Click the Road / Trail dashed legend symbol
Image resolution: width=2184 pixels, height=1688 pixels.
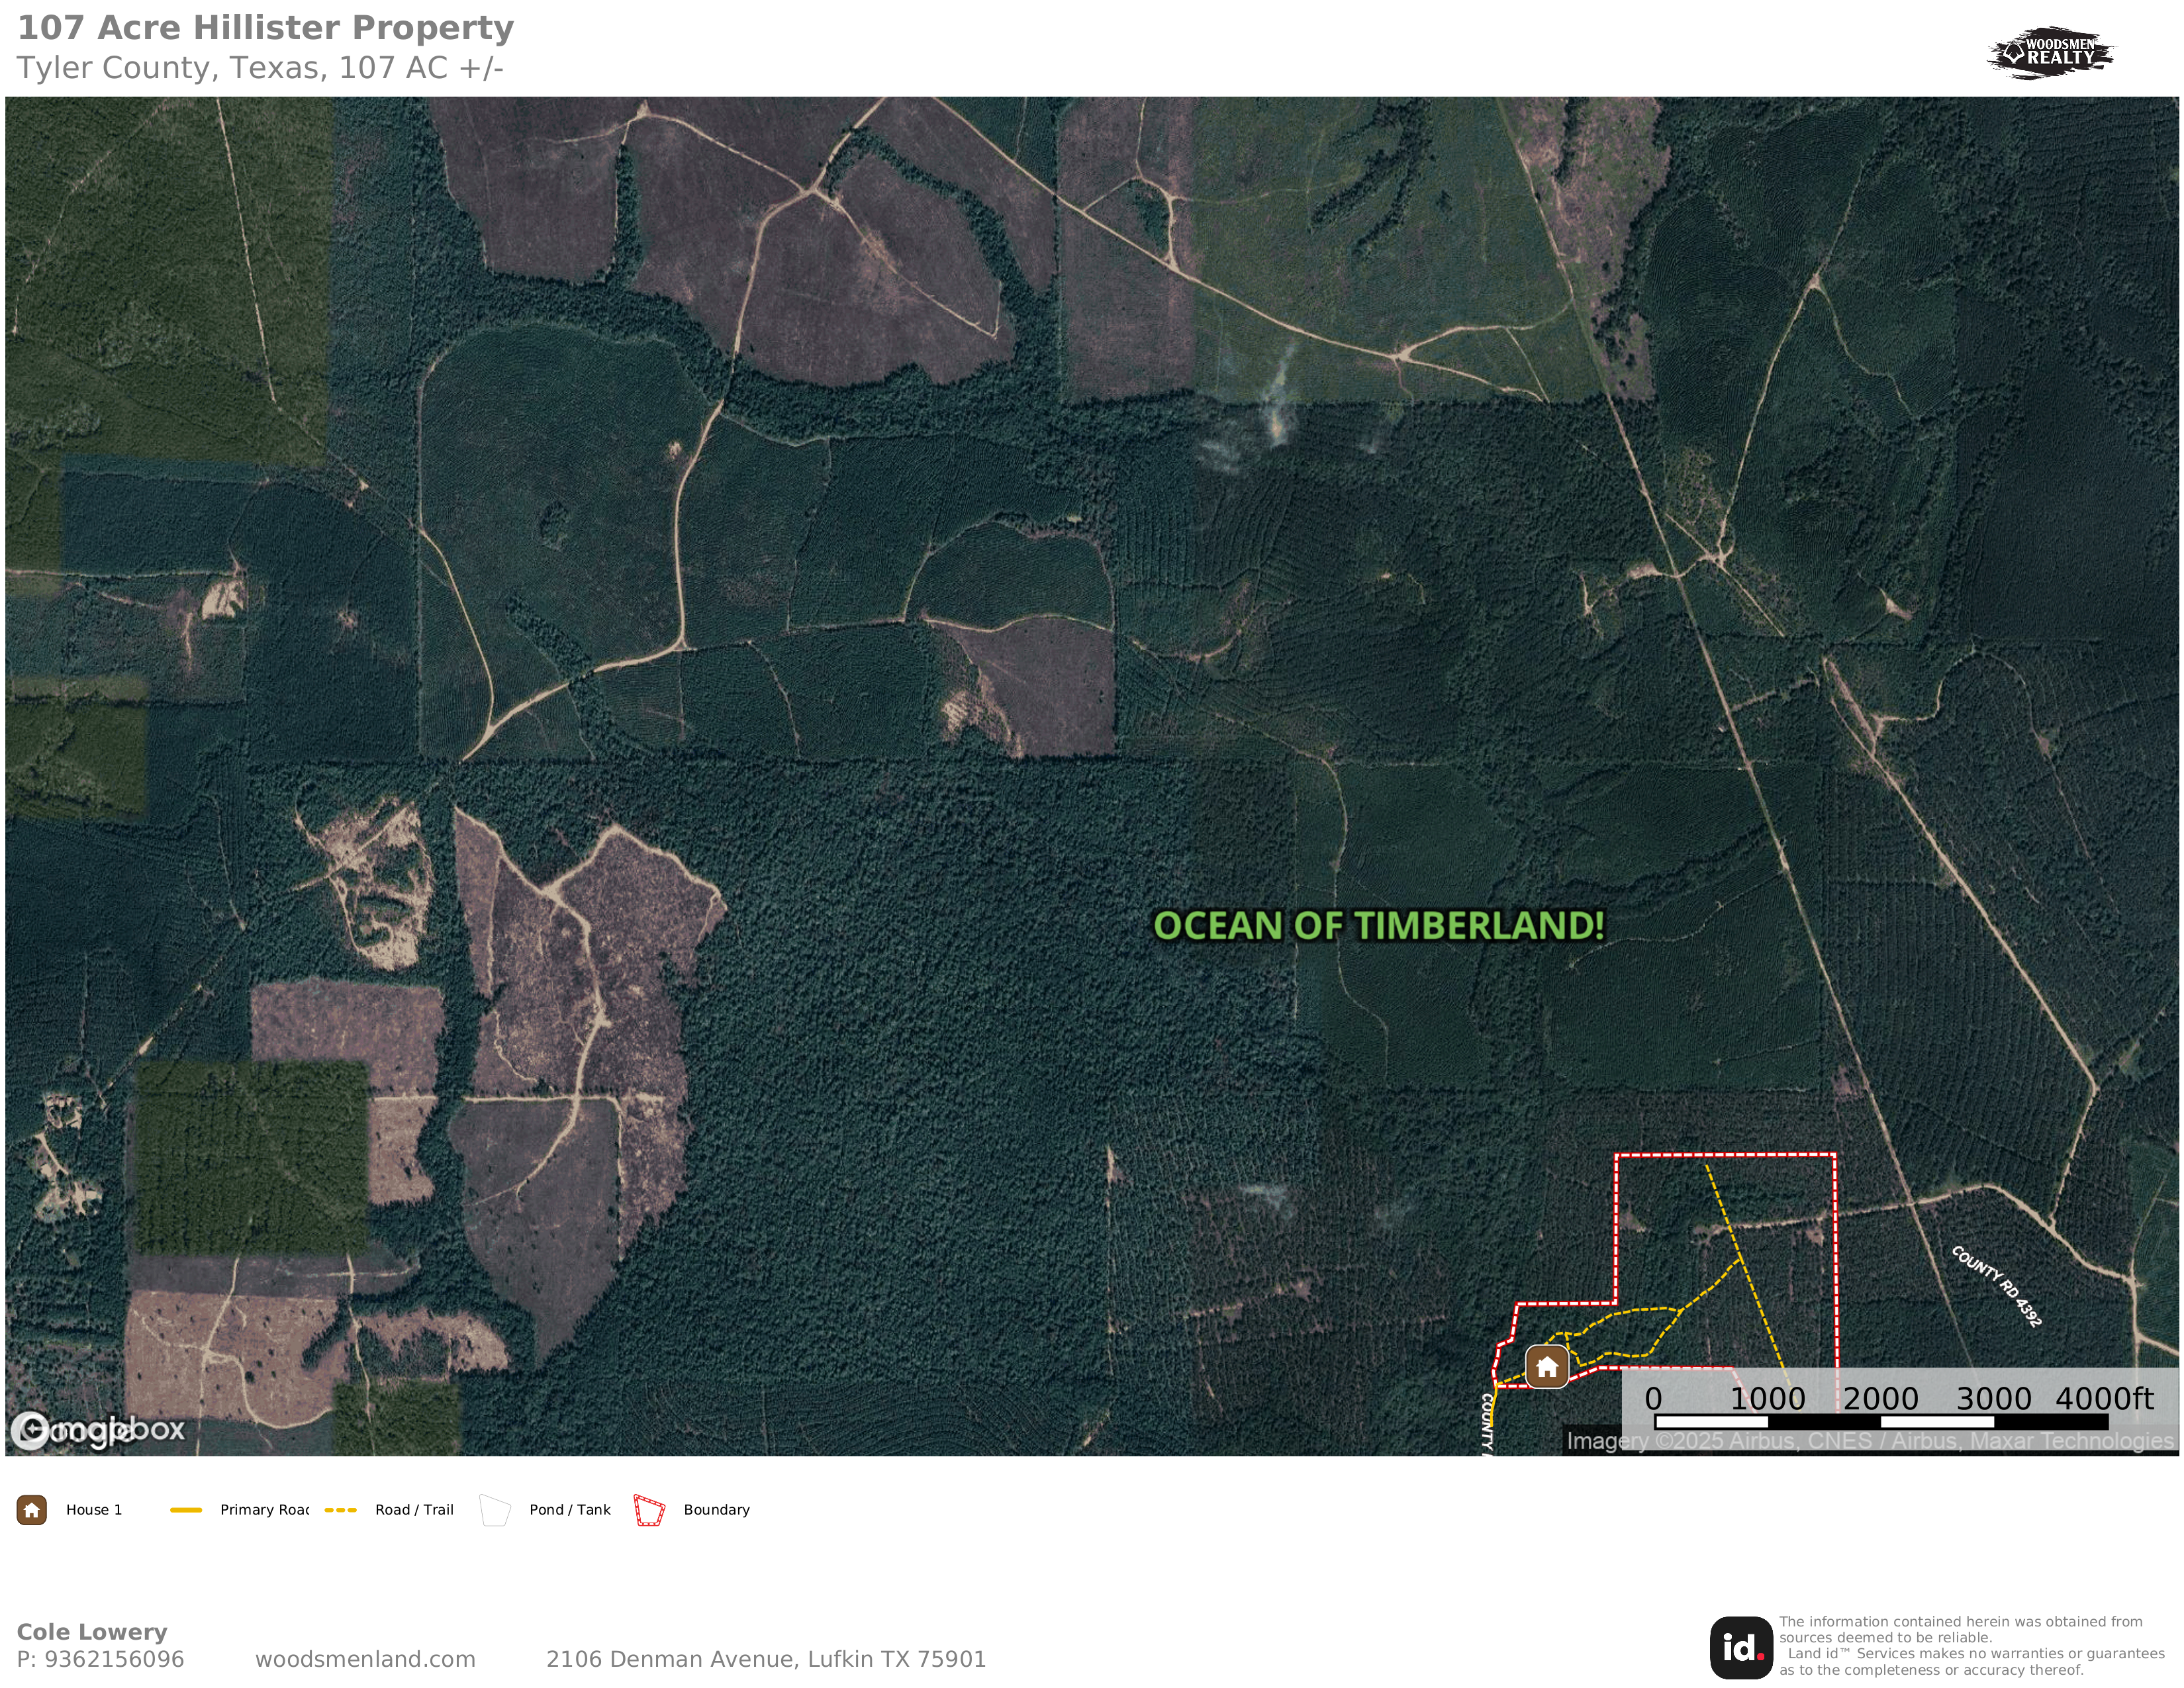click(341, 1510)
